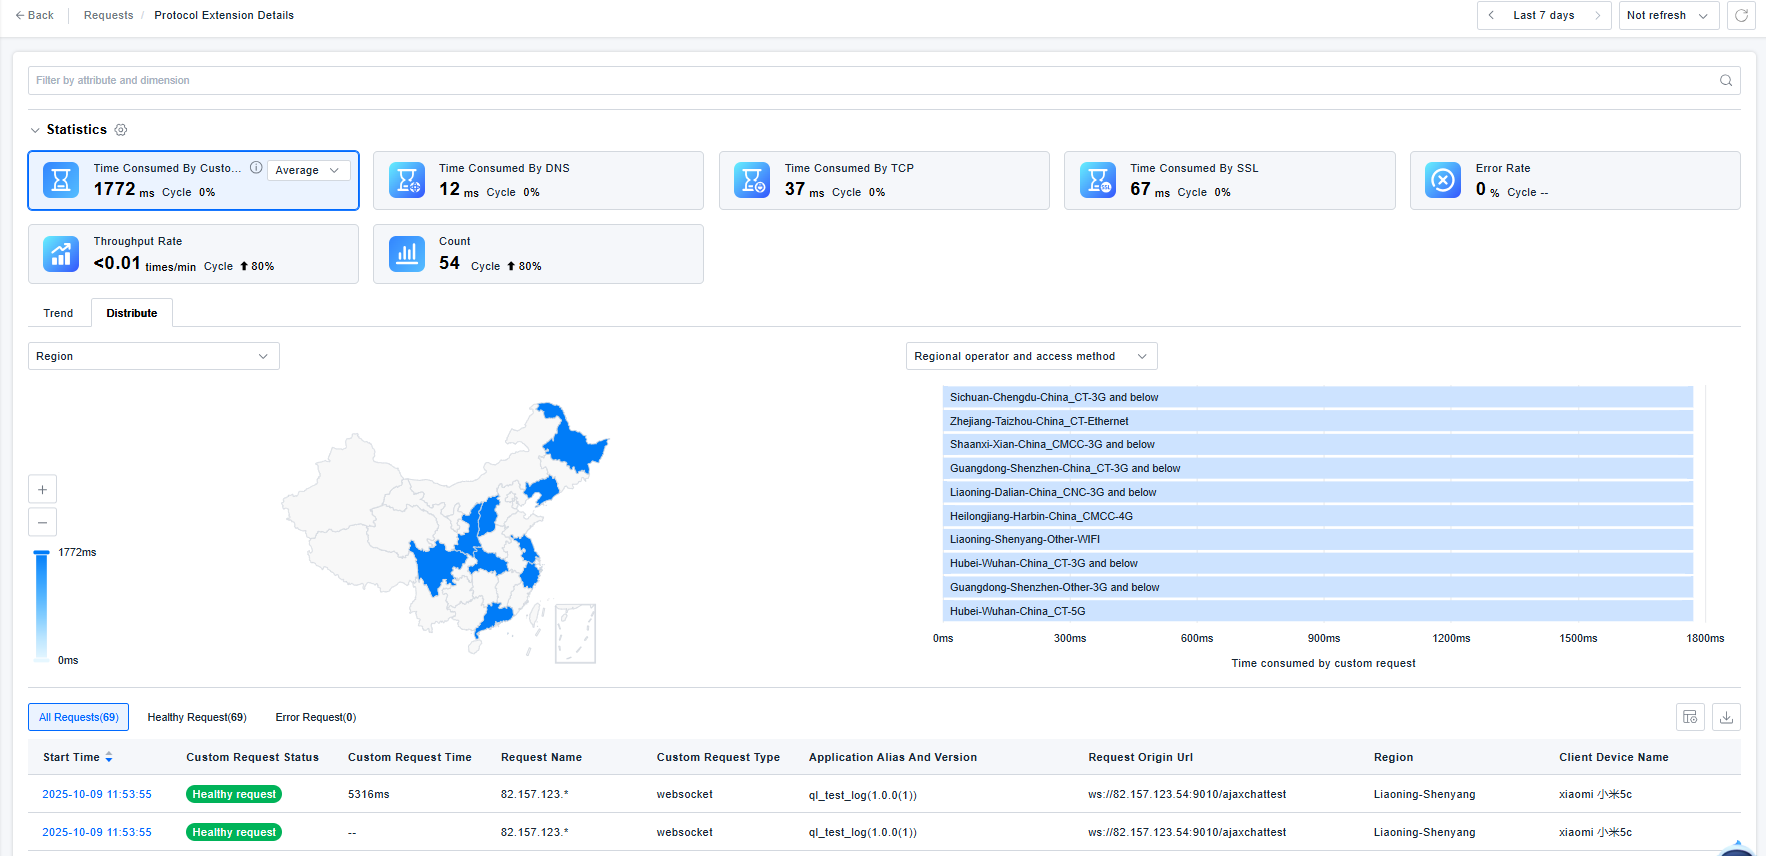Click map zoom out minus button
1766x856 pixels.
[x=42, y=522]
